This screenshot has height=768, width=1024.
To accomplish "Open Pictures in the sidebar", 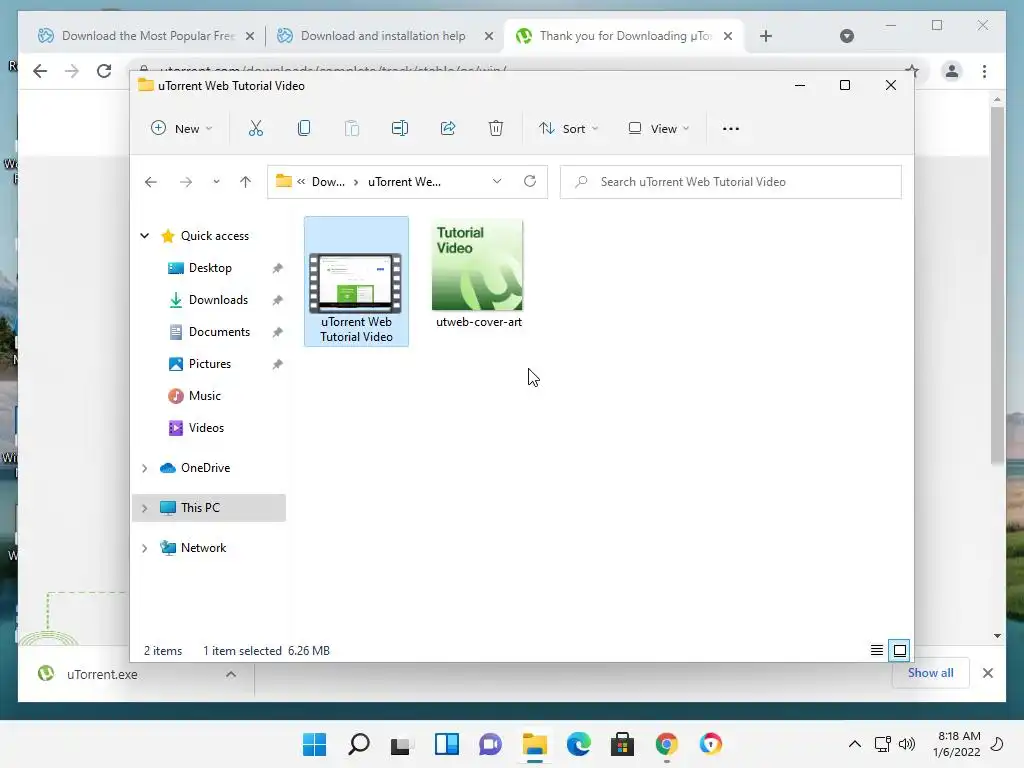I will click(210, 364).
